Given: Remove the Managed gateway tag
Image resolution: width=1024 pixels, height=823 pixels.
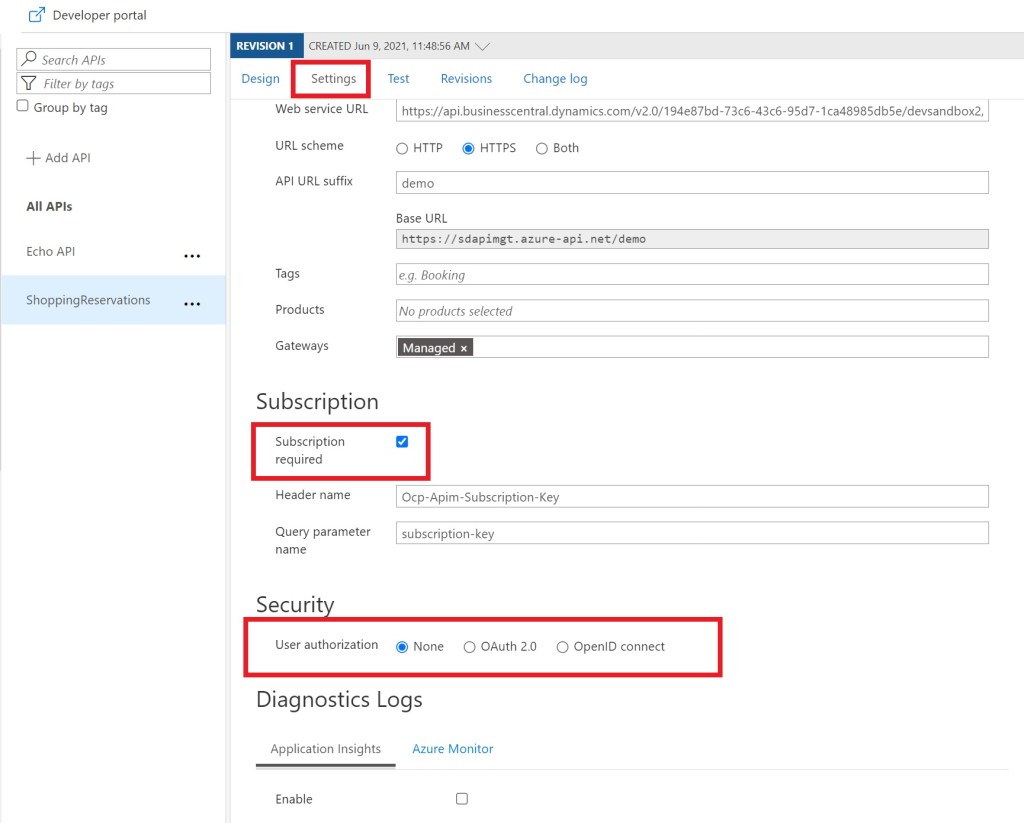Looking at the screenshot, I should (x=464, y=348).
